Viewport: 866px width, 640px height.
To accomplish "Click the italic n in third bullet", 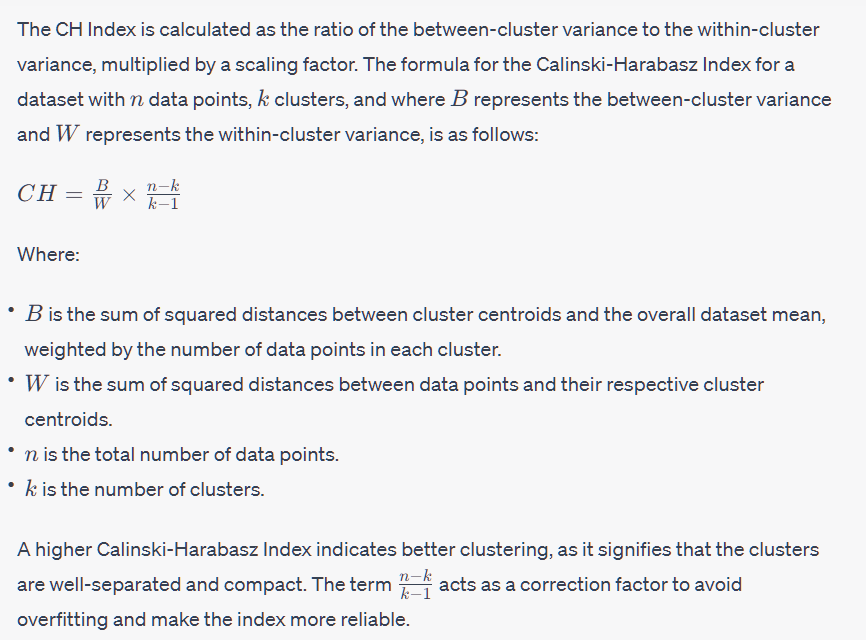I will tap(31, 456).
